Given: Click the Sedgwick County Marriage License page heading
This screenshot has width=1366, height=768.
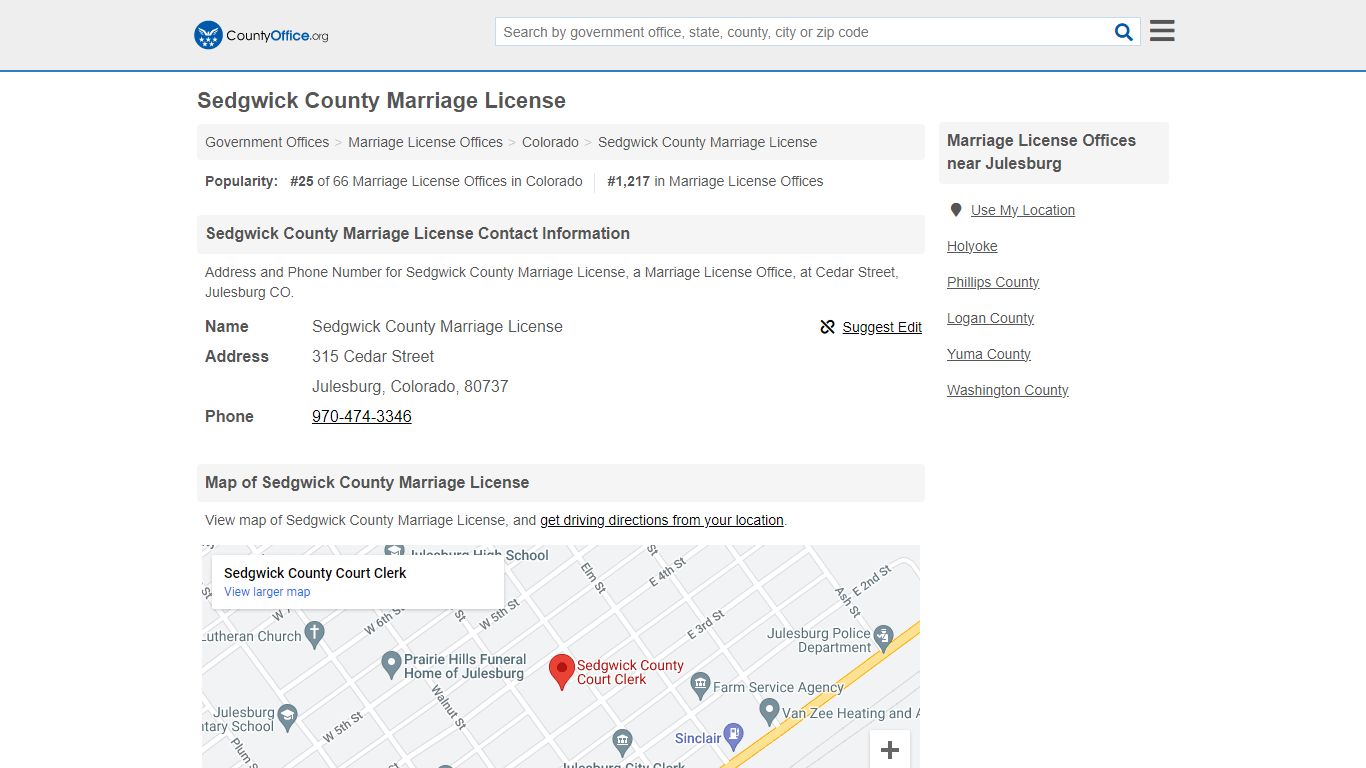Looking at the screenshot, I should click(381, 100).
